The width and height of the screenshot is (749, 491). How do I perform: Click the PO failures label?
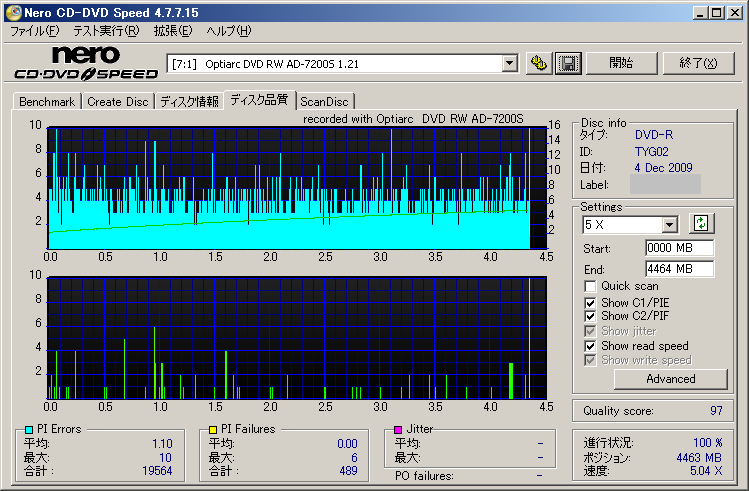click(424, 476)
